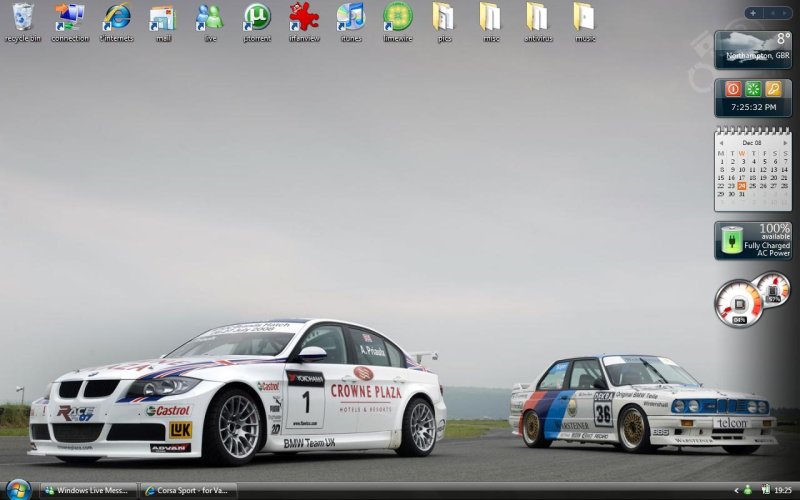Click the plus button to add sidebar gadgets
800x500 pixels.
pos(753,13)
